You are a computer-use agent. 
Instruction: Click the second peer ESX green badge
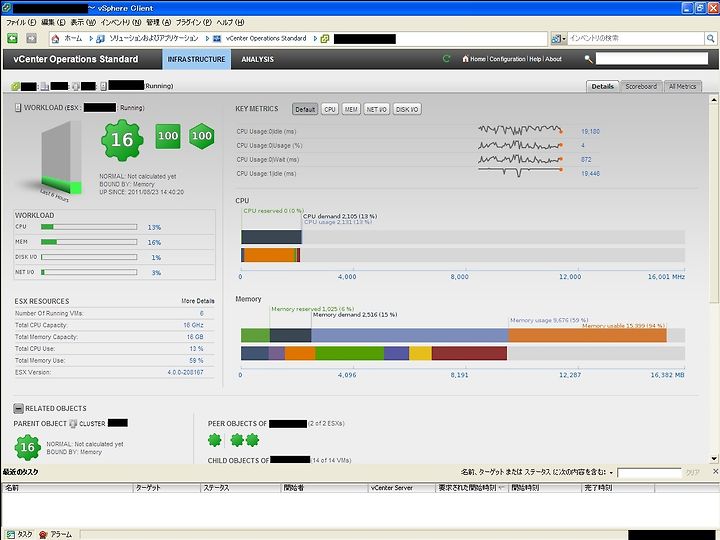237,440
